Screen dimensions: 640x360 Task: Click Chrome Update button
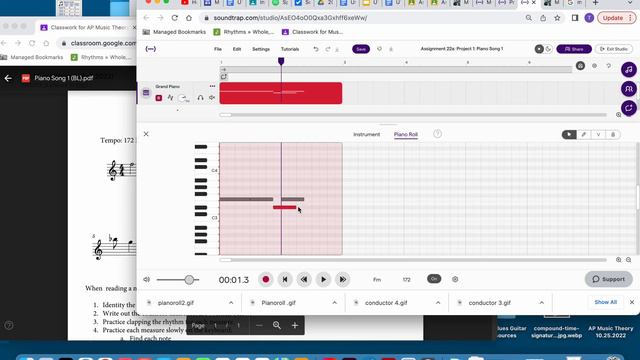(616, 18)
